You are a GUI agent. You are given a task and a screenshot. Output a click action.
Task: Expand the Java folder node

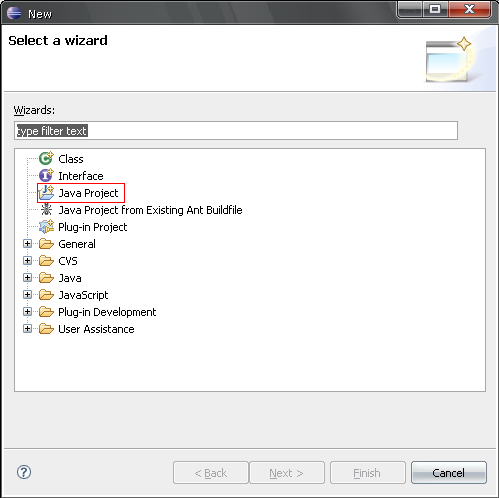click(x=27, y=278)
